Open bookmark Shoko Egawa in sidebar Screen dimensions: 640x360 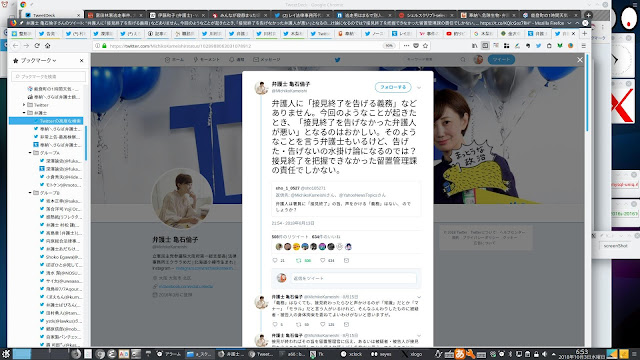tap(60, 257)
